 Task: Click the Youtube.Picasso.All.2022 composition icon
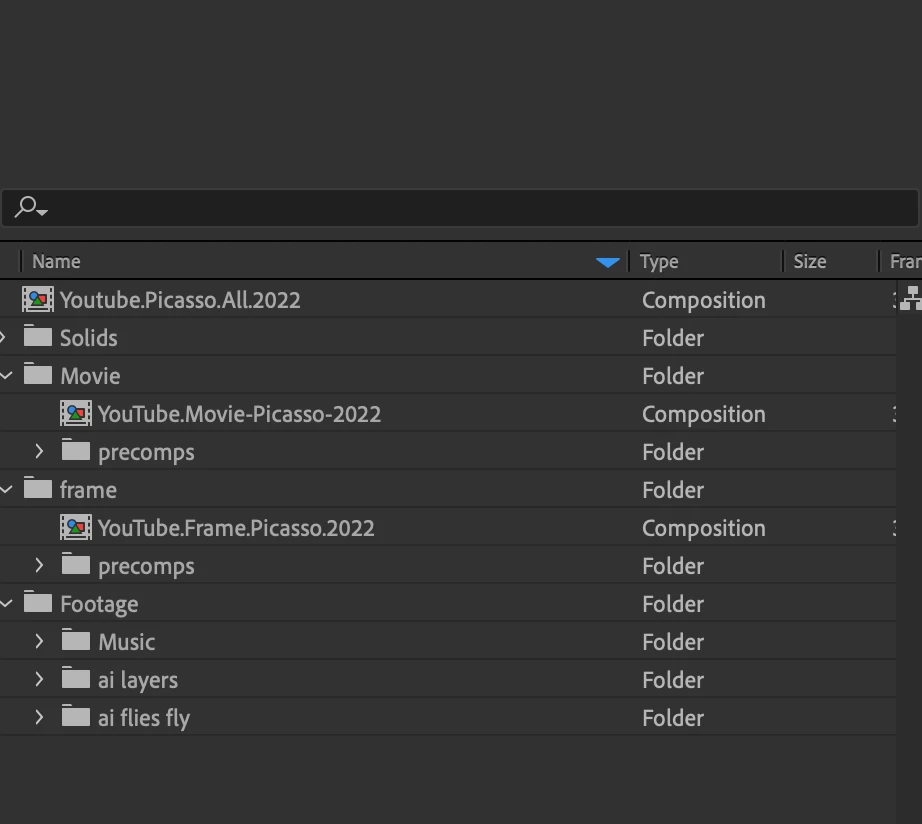pos(38,299)
